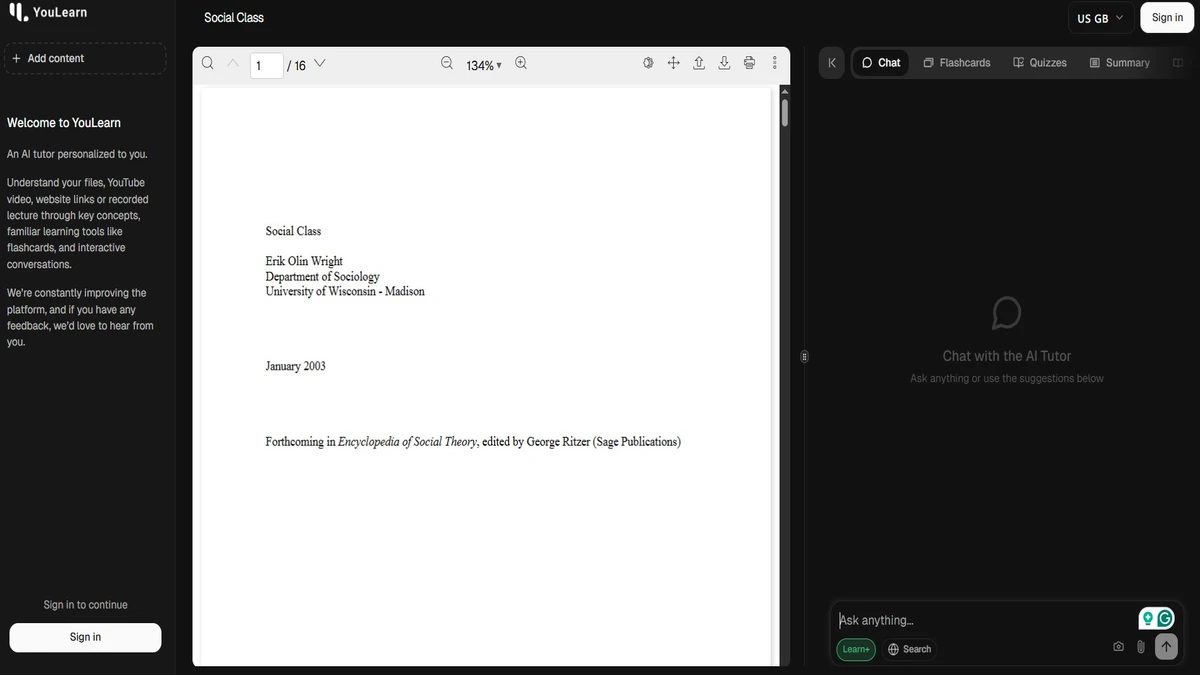This screenshot has width=1200, height=675.
Task: Collapse the panel with the K arrow
Action: click(x=832, y=62)
